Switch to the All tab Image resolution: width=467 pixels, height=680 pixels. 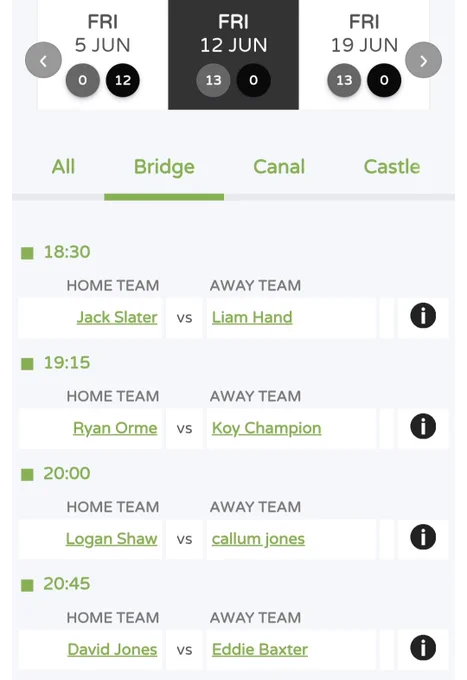63,167
